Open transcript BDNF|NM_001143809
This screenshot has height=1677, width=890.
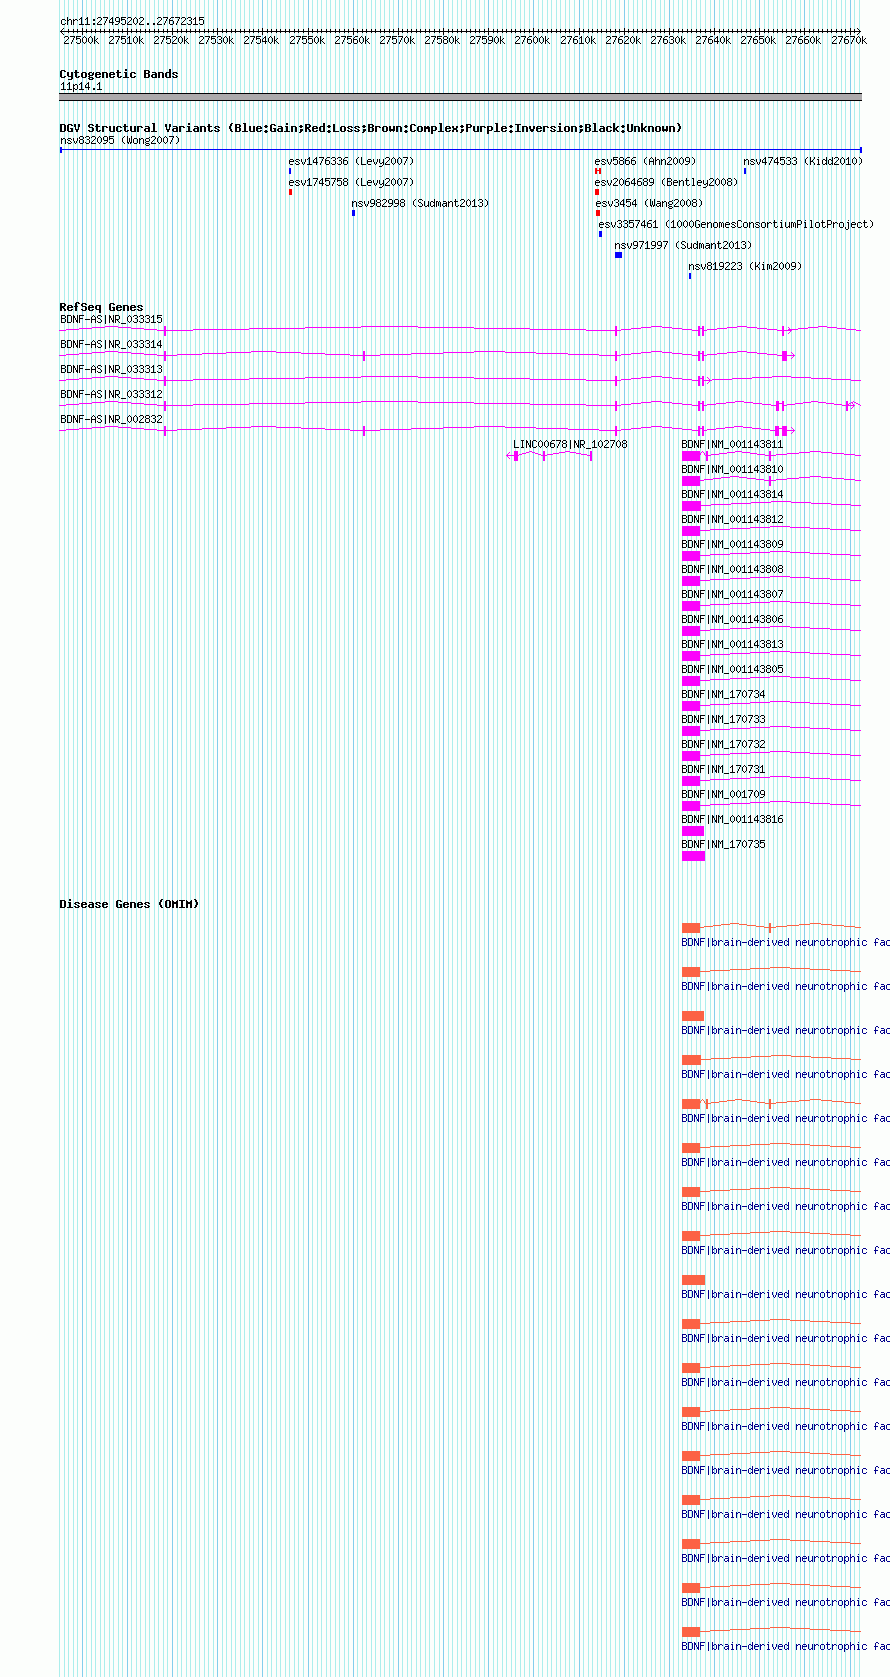pos(732,544)
